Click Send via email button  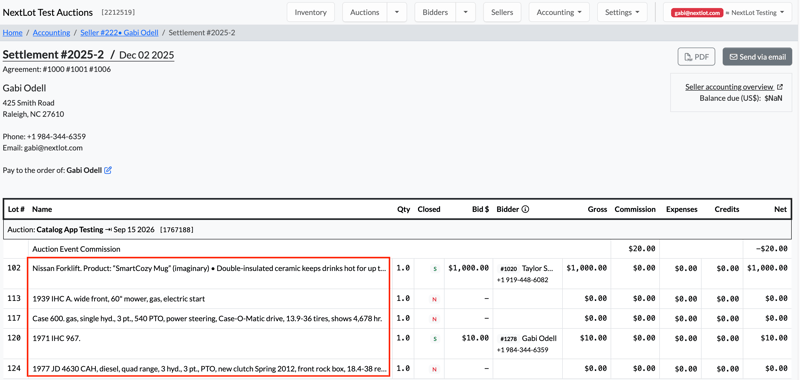(758, 57)
